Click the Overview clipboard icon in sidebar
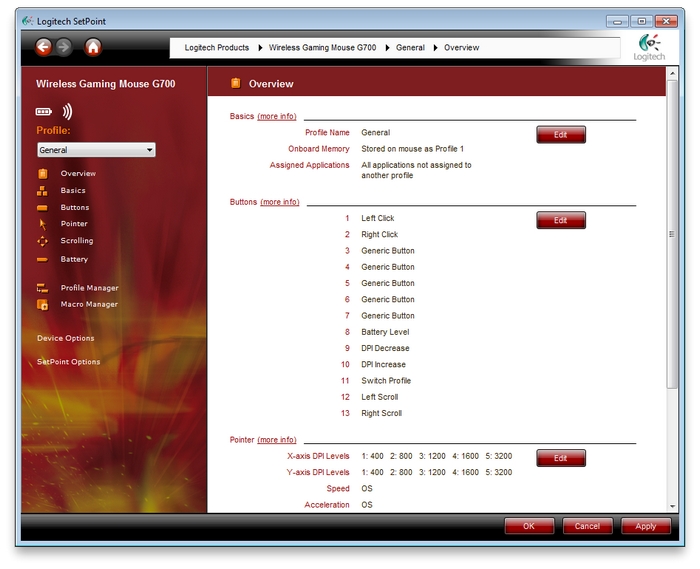The height and width of the screenshot is (569, 700). point(43,174)
